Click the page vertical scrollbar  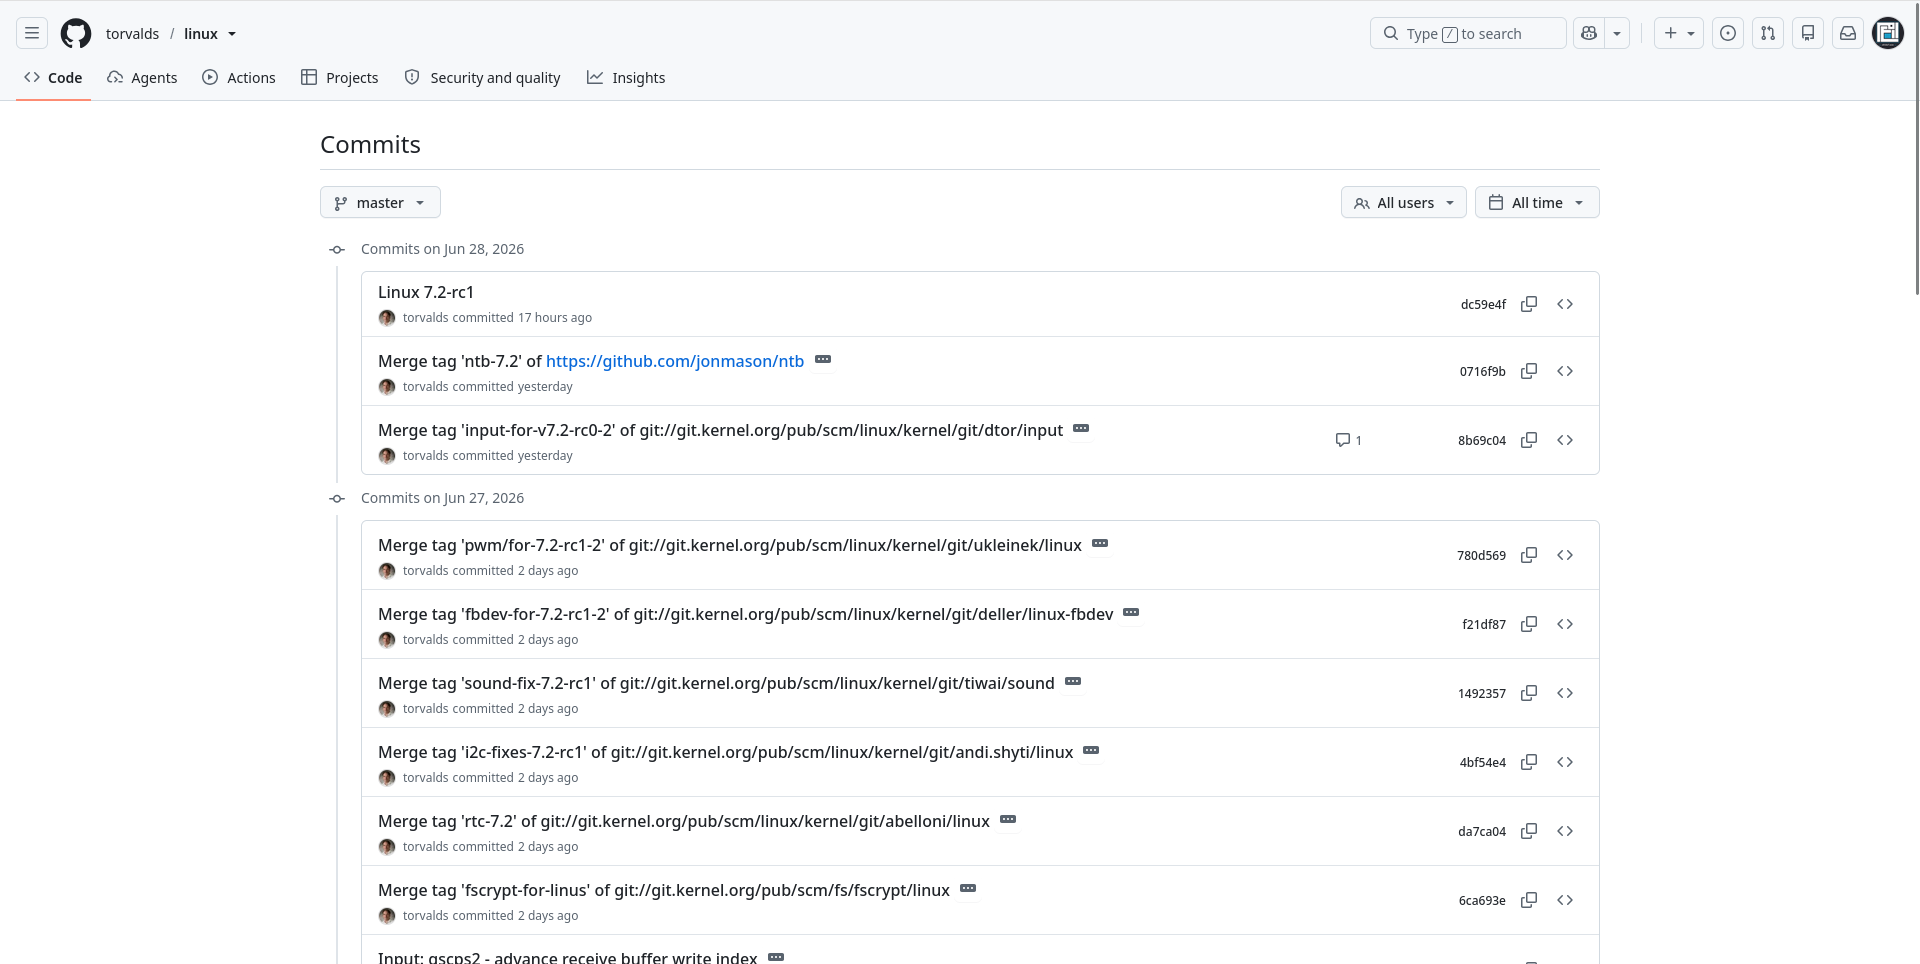click(1915, 150)
